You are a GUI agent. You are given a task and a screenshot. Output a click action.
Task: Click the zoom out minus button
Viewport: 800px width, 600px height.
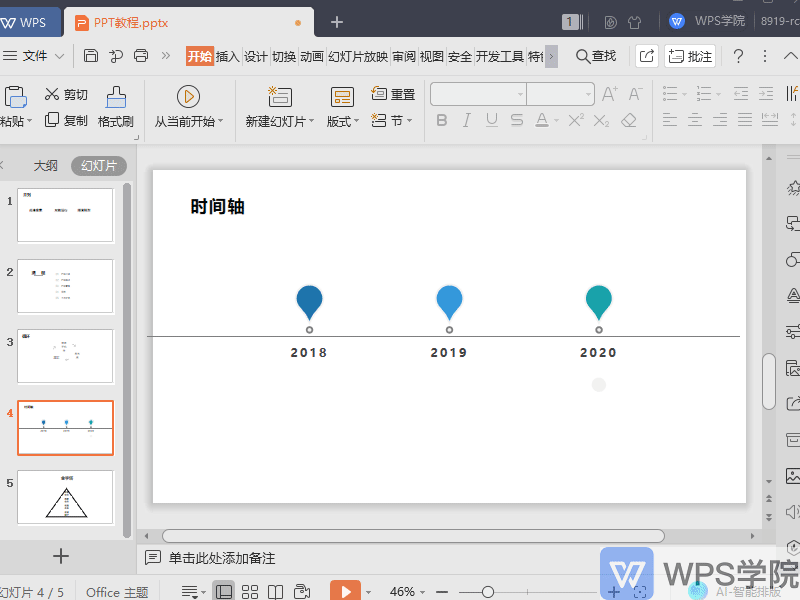(442, 592)
